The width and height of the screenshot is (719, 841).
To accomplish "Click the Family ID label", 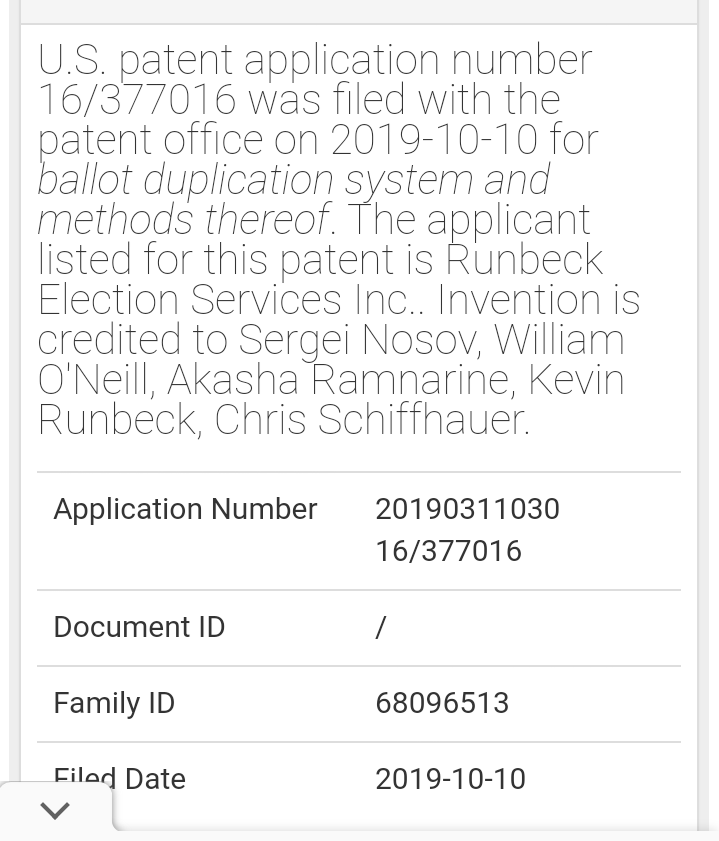I will point(114,703).
